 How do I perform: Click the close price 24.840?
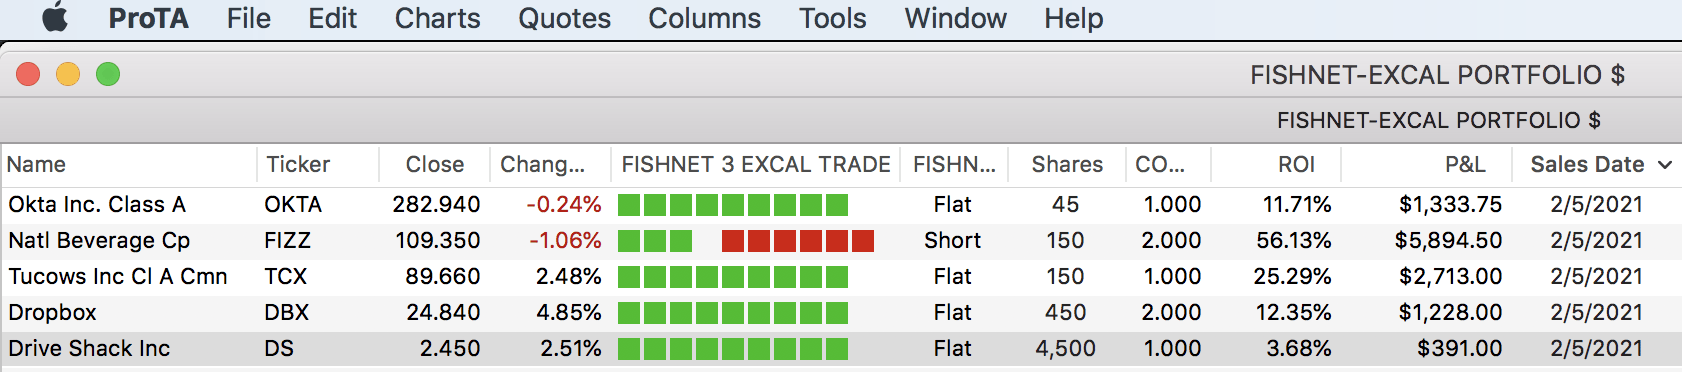[443, 312]
